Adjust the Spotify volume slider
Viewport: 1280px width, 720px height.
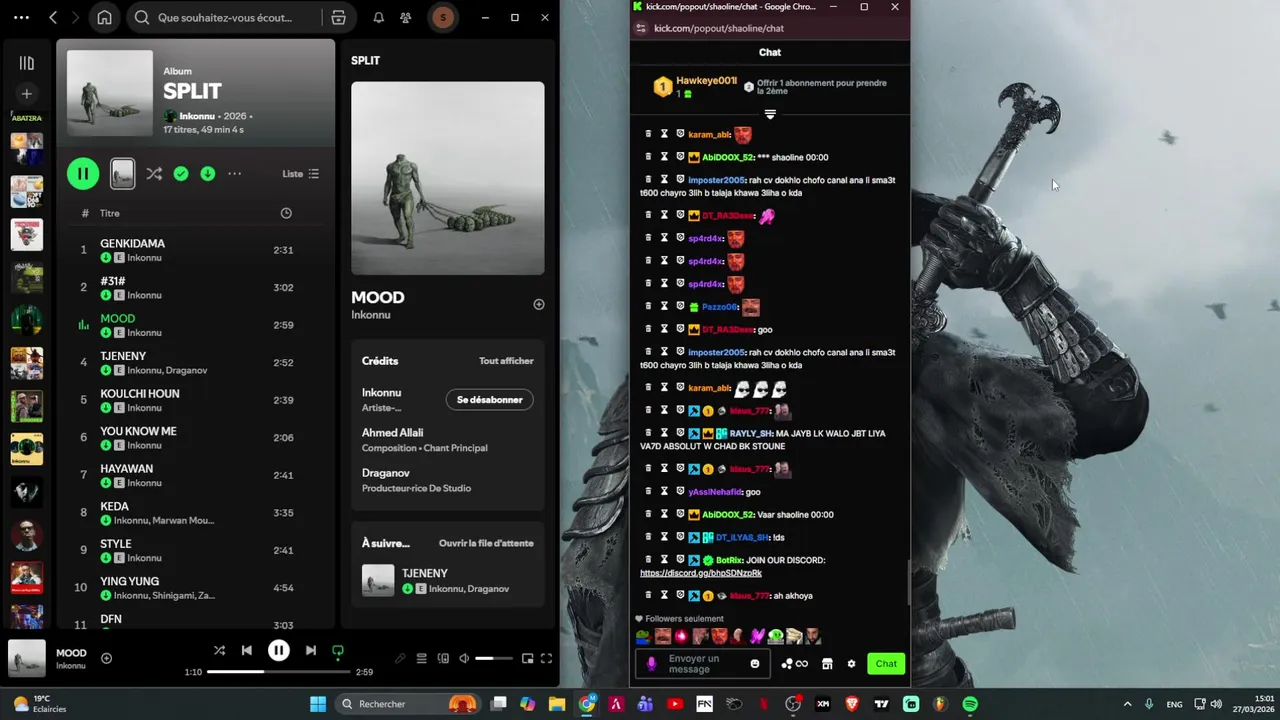point(495,658)
